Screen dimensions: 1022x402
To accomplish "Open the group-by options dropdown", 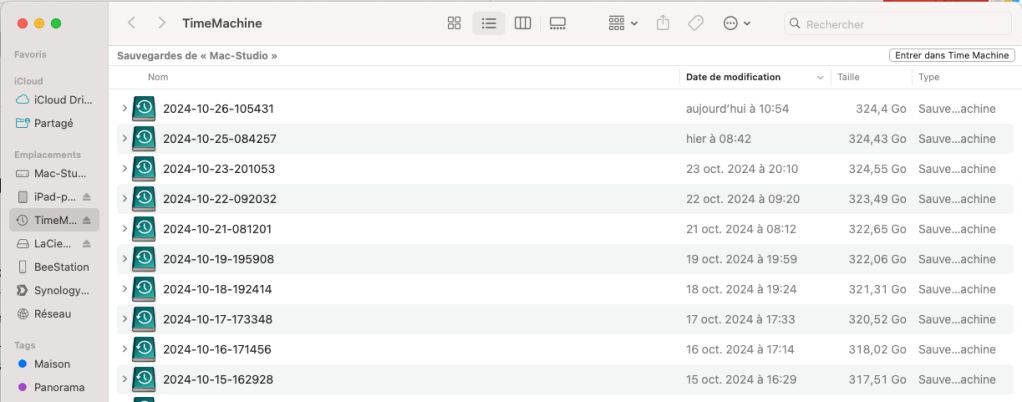I will [x=622, y=23].
